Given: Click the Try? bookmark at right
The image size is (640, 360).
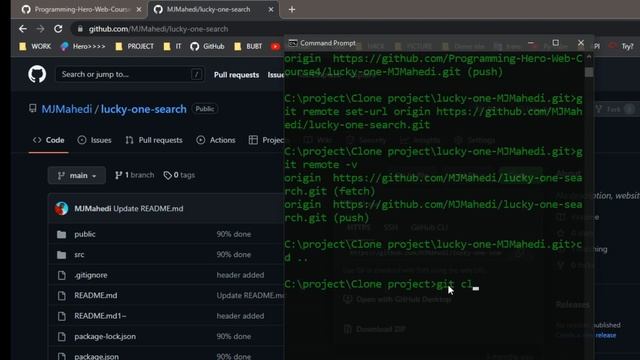Looking at the screenshot, I should (622, 47).
